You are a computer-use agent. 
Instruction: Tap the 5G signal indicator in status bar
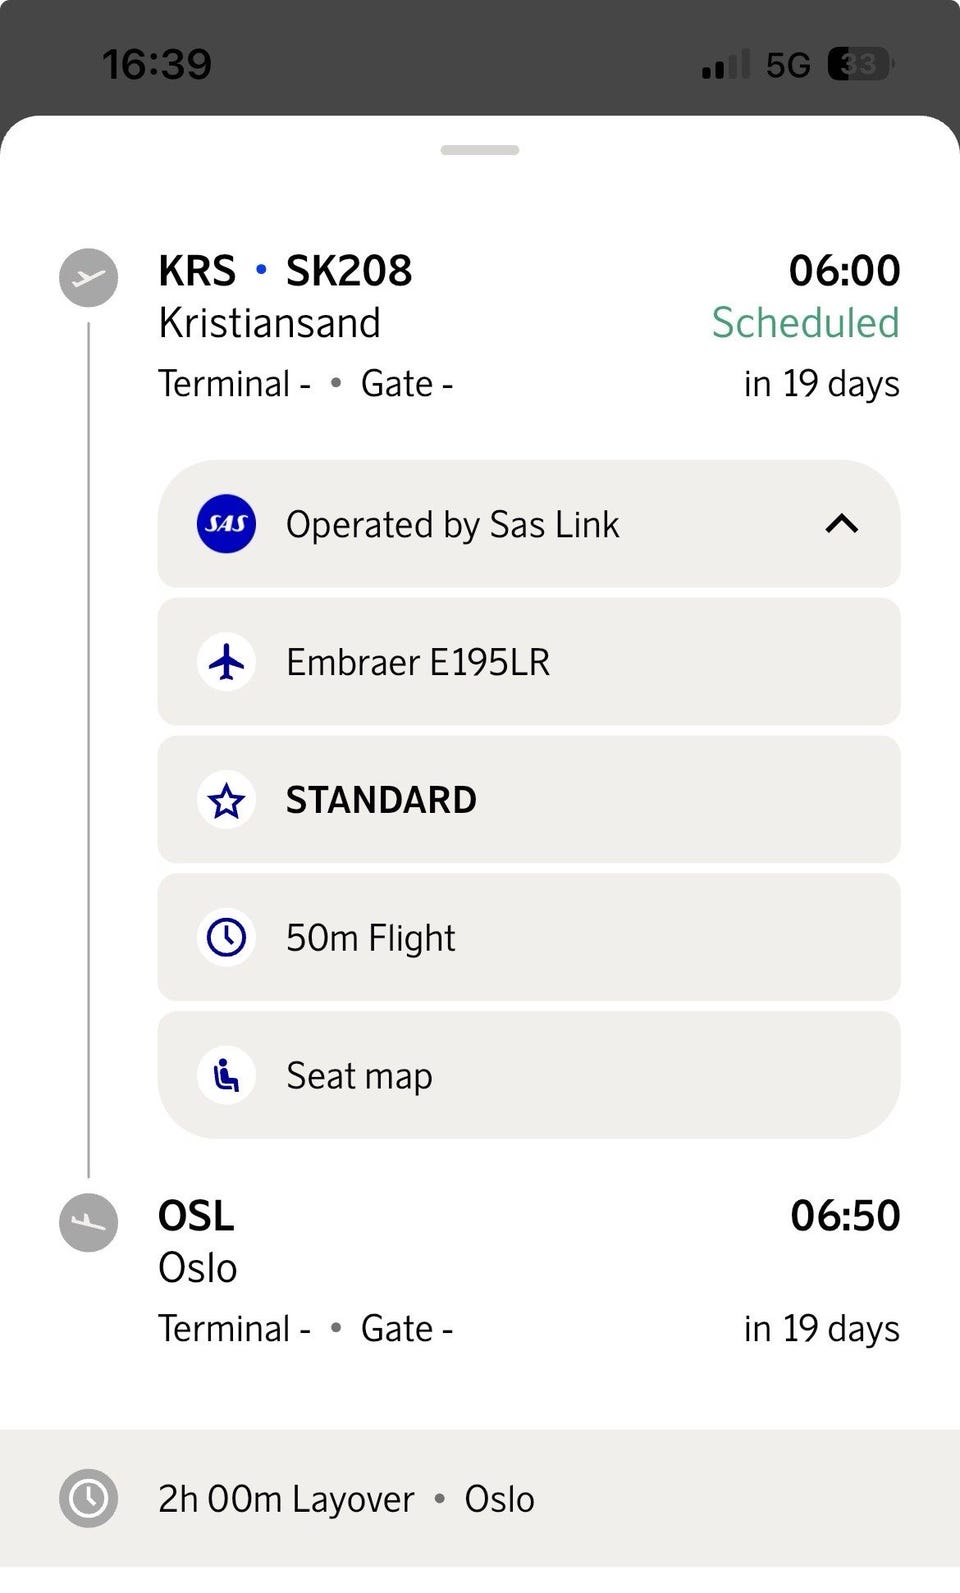tap(788, 65)
